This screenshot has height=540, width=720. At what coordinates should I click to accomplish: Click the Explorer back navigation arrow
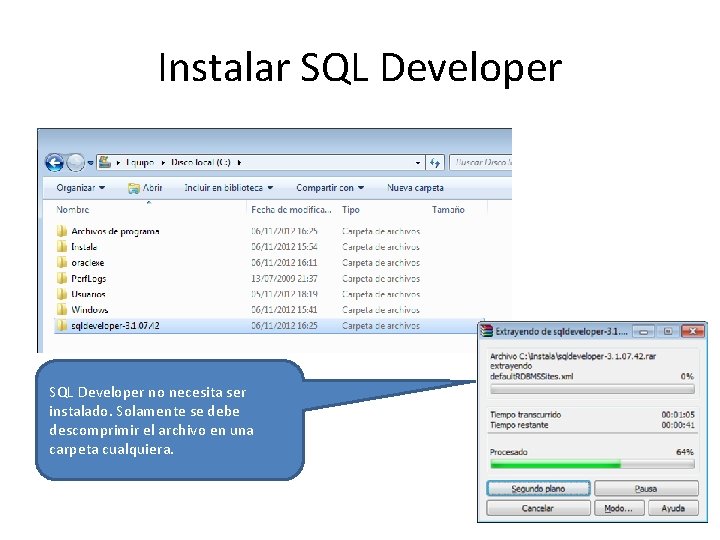coord(54,163)
